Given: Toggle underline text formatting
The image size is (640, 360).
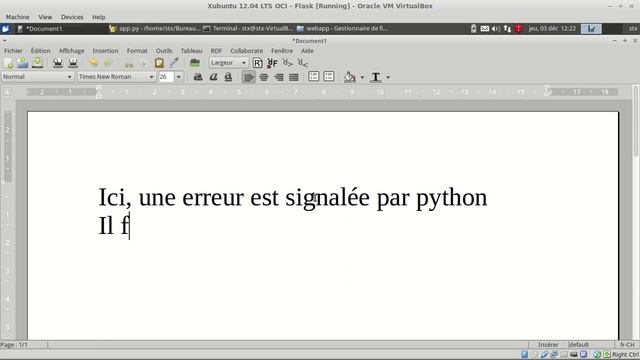Looking at the screenshot, I should point(228,77).
